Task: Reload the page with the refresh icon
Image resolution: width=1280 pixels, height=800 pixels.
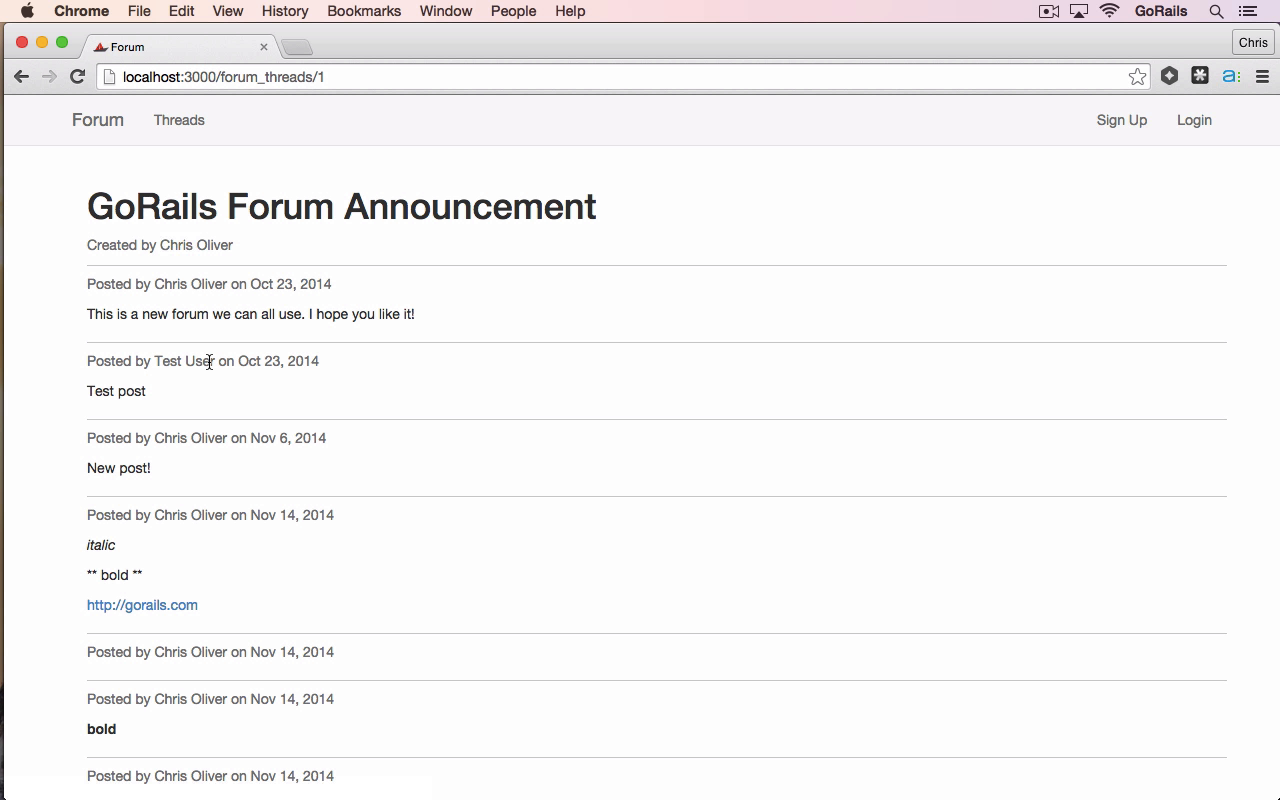Action: (x=77, y=77)
